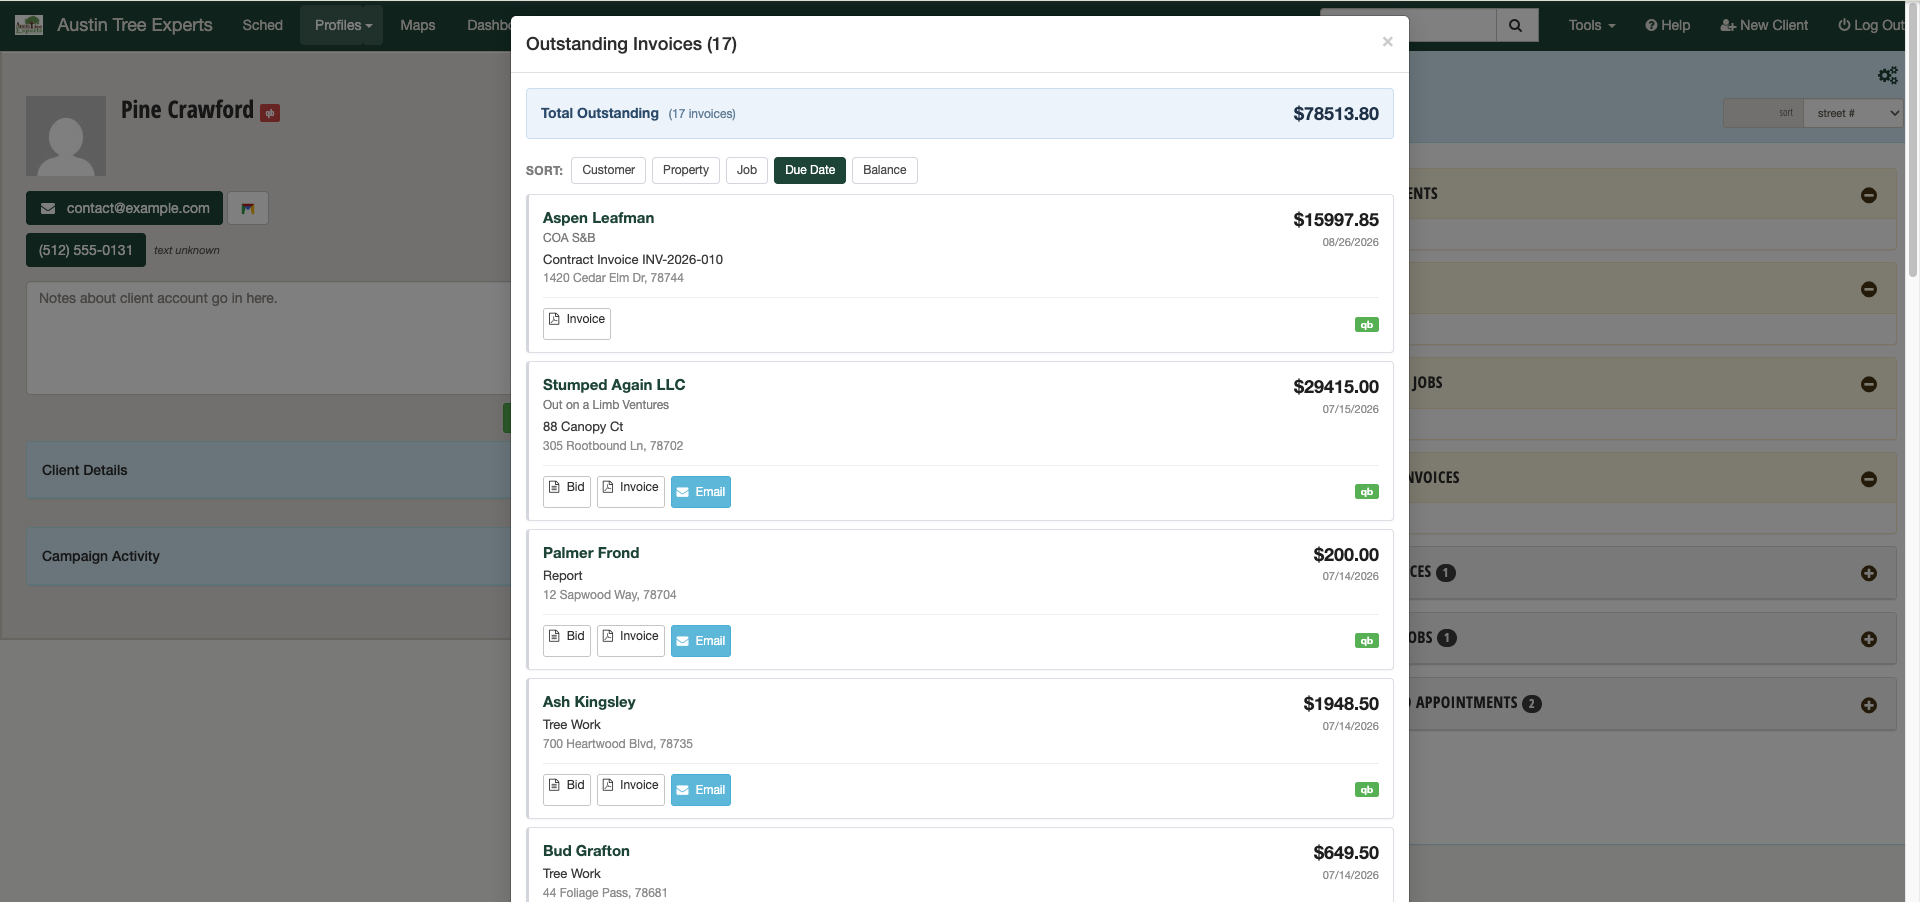This screenshot has height=902, width=1920.
Task: Open the Profiles dropdown menu
Action: [x=343, y=25]
